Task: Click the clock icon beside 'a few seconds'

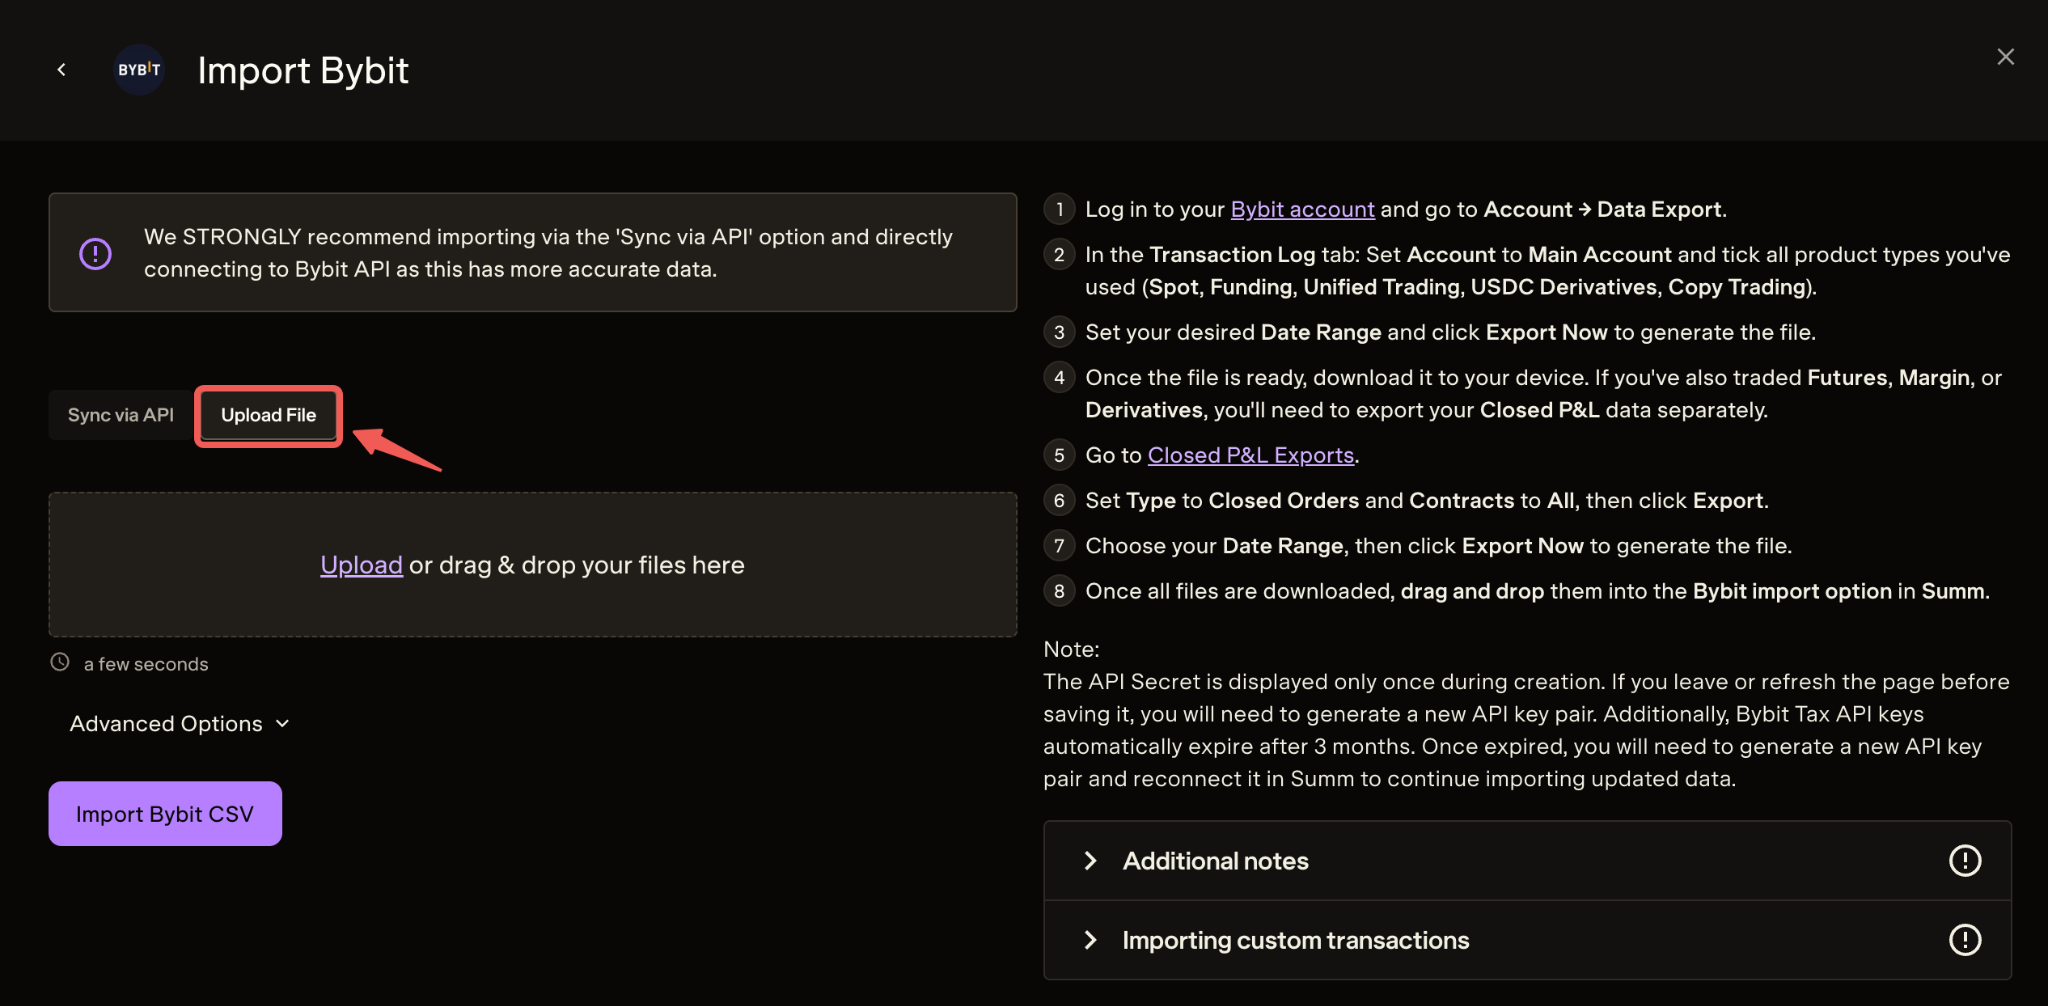Action: 60,663
